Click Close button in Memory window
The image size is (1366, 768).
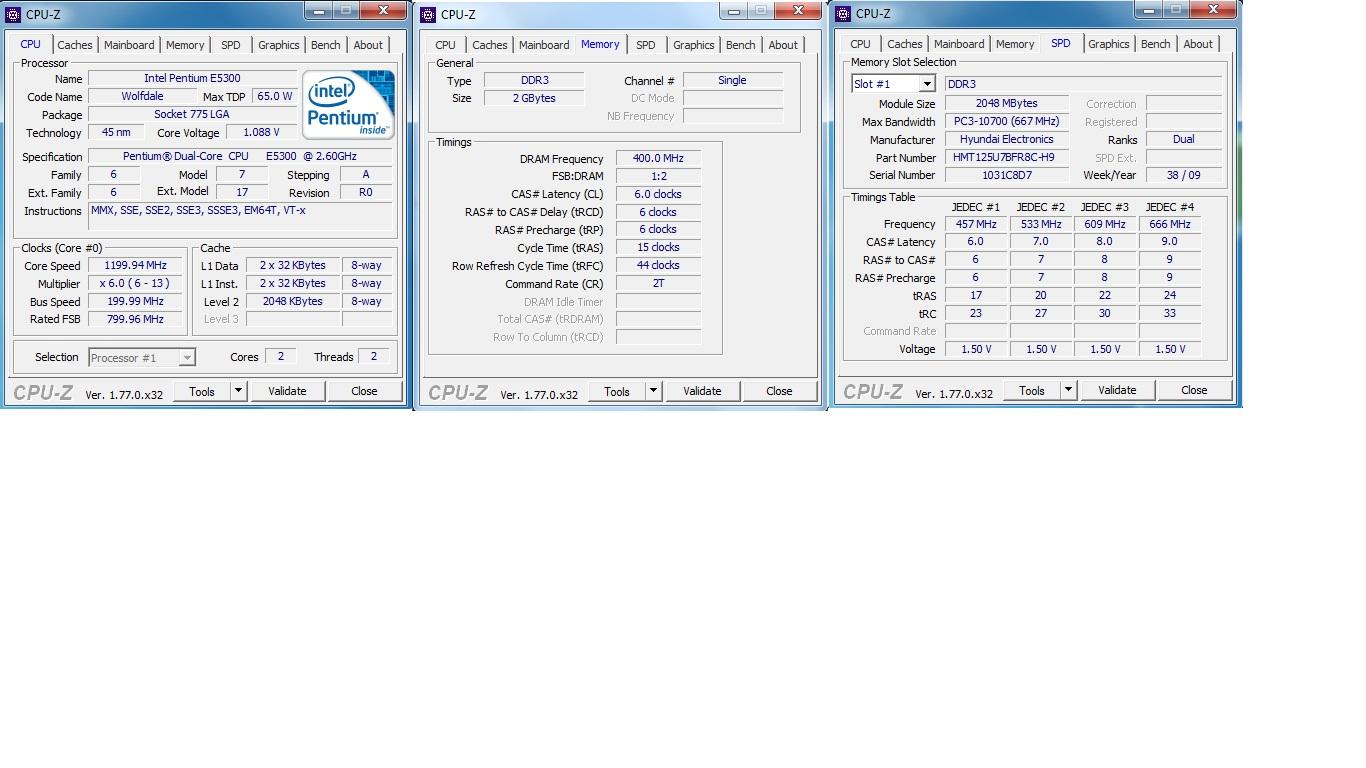pos(779,391)
